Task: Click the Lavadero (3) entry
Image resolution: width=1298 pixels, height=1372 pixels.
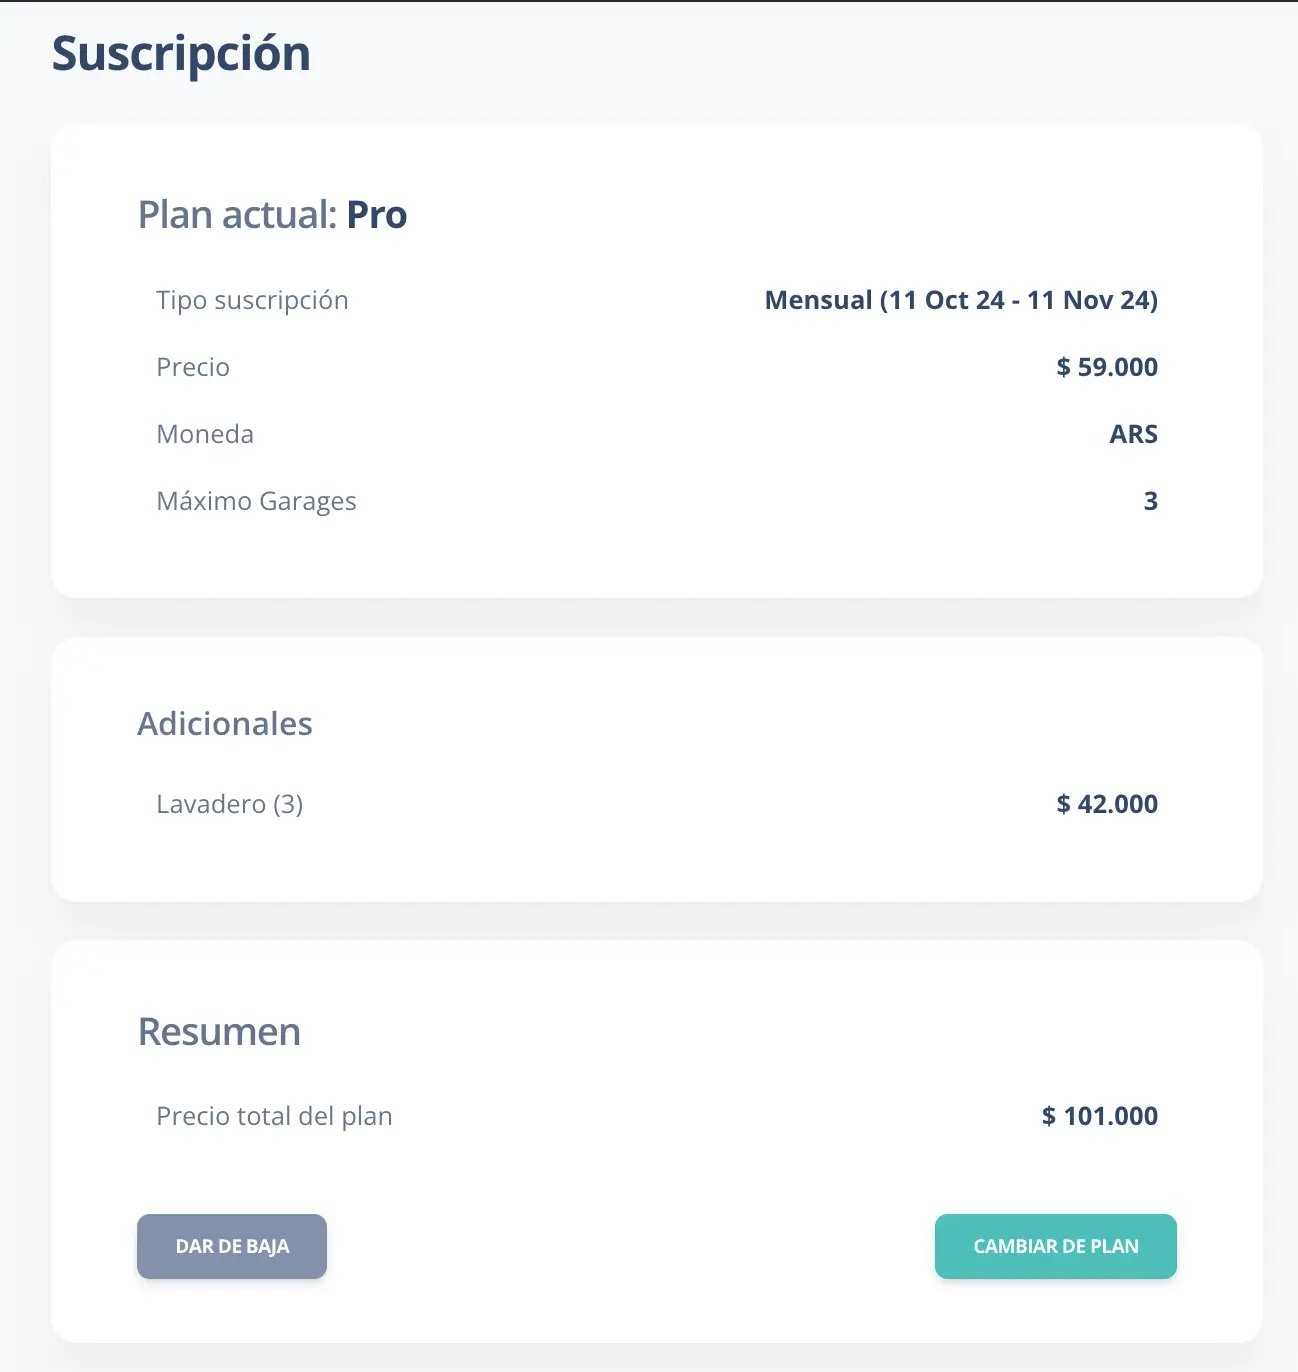Action: [230, 804]
